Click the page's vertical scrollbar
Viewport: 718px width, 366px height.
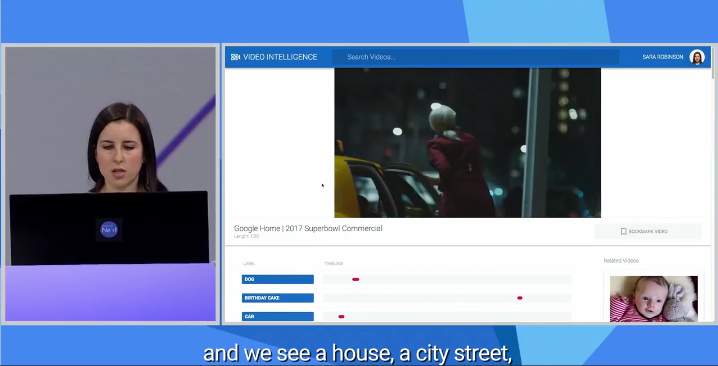pyautogui.click(x=713, y=64)
